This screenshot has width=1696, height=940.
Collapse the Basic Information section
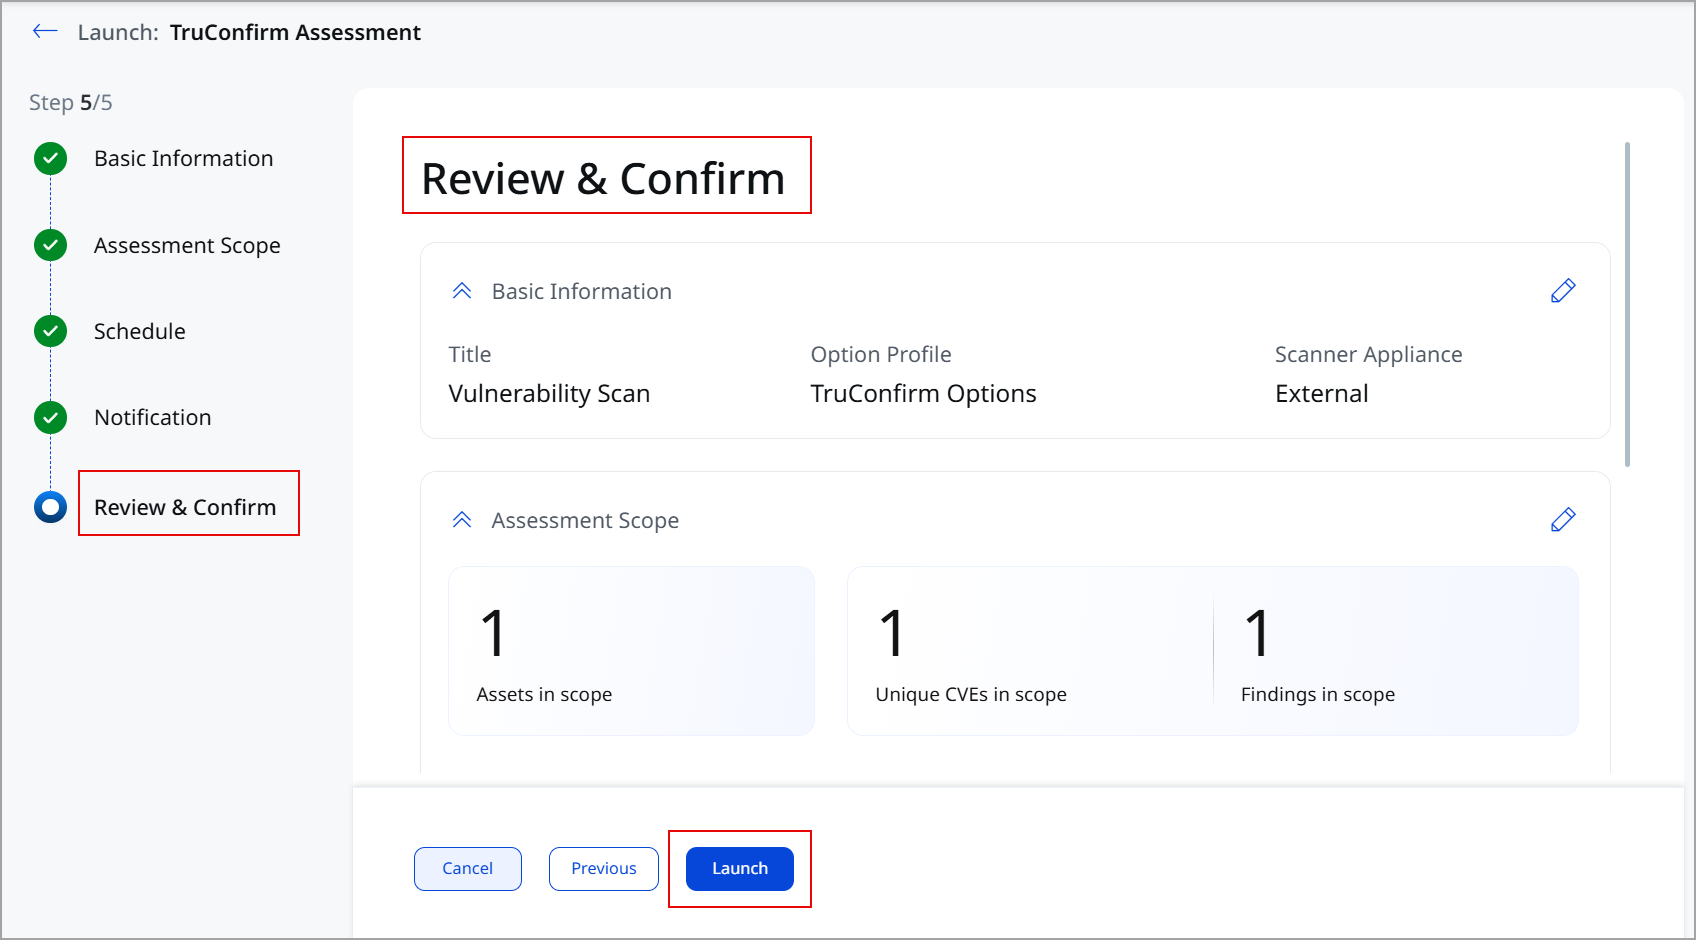(462, 291)
